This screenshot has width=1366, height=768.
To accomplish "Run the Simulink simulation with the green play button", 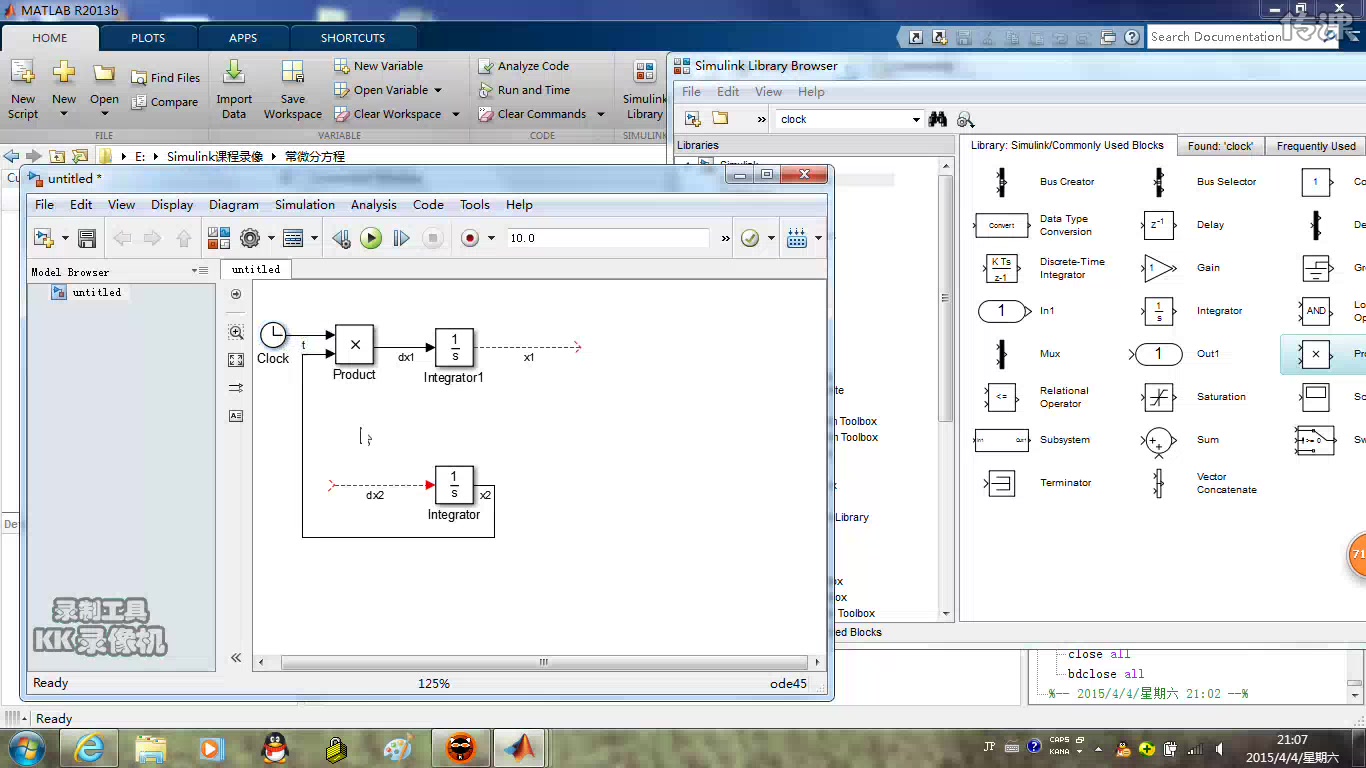I will coord(371,238).
